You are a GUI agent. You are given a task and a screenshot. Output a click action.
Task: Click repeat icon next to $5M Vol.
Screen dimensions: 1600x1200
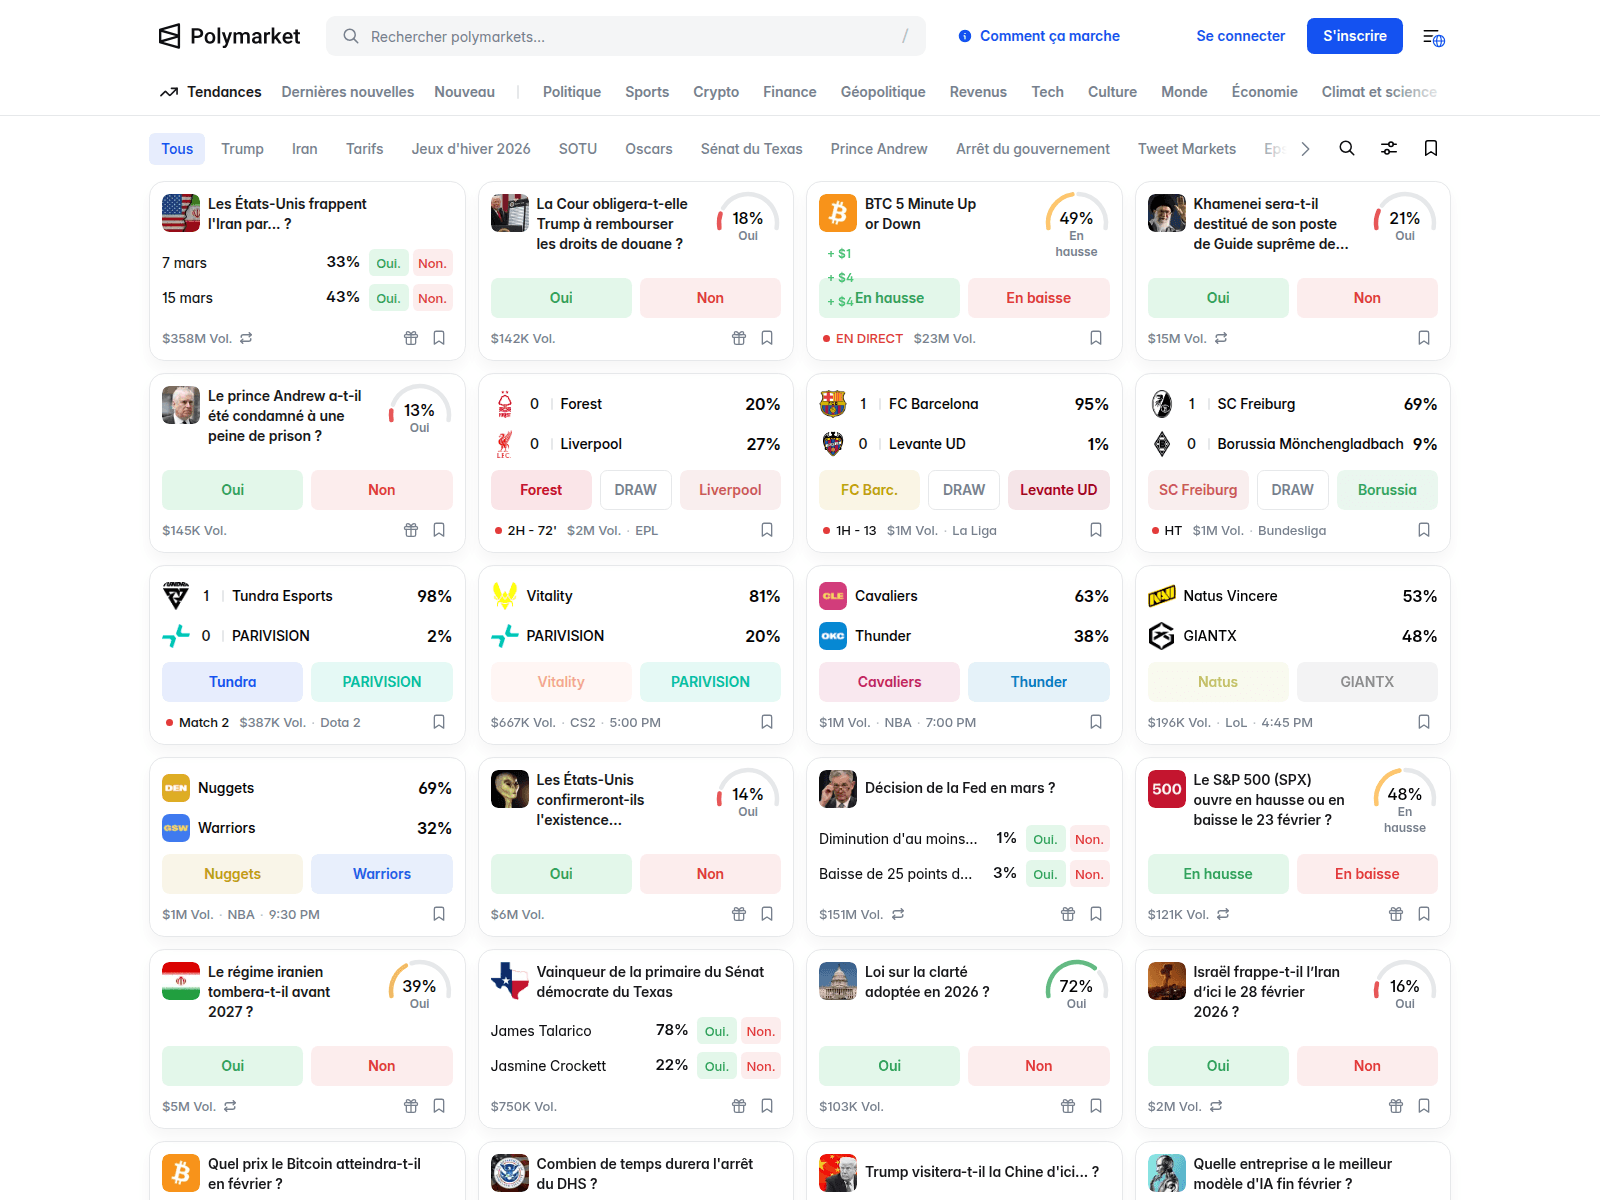click(x=230, y=1106)
